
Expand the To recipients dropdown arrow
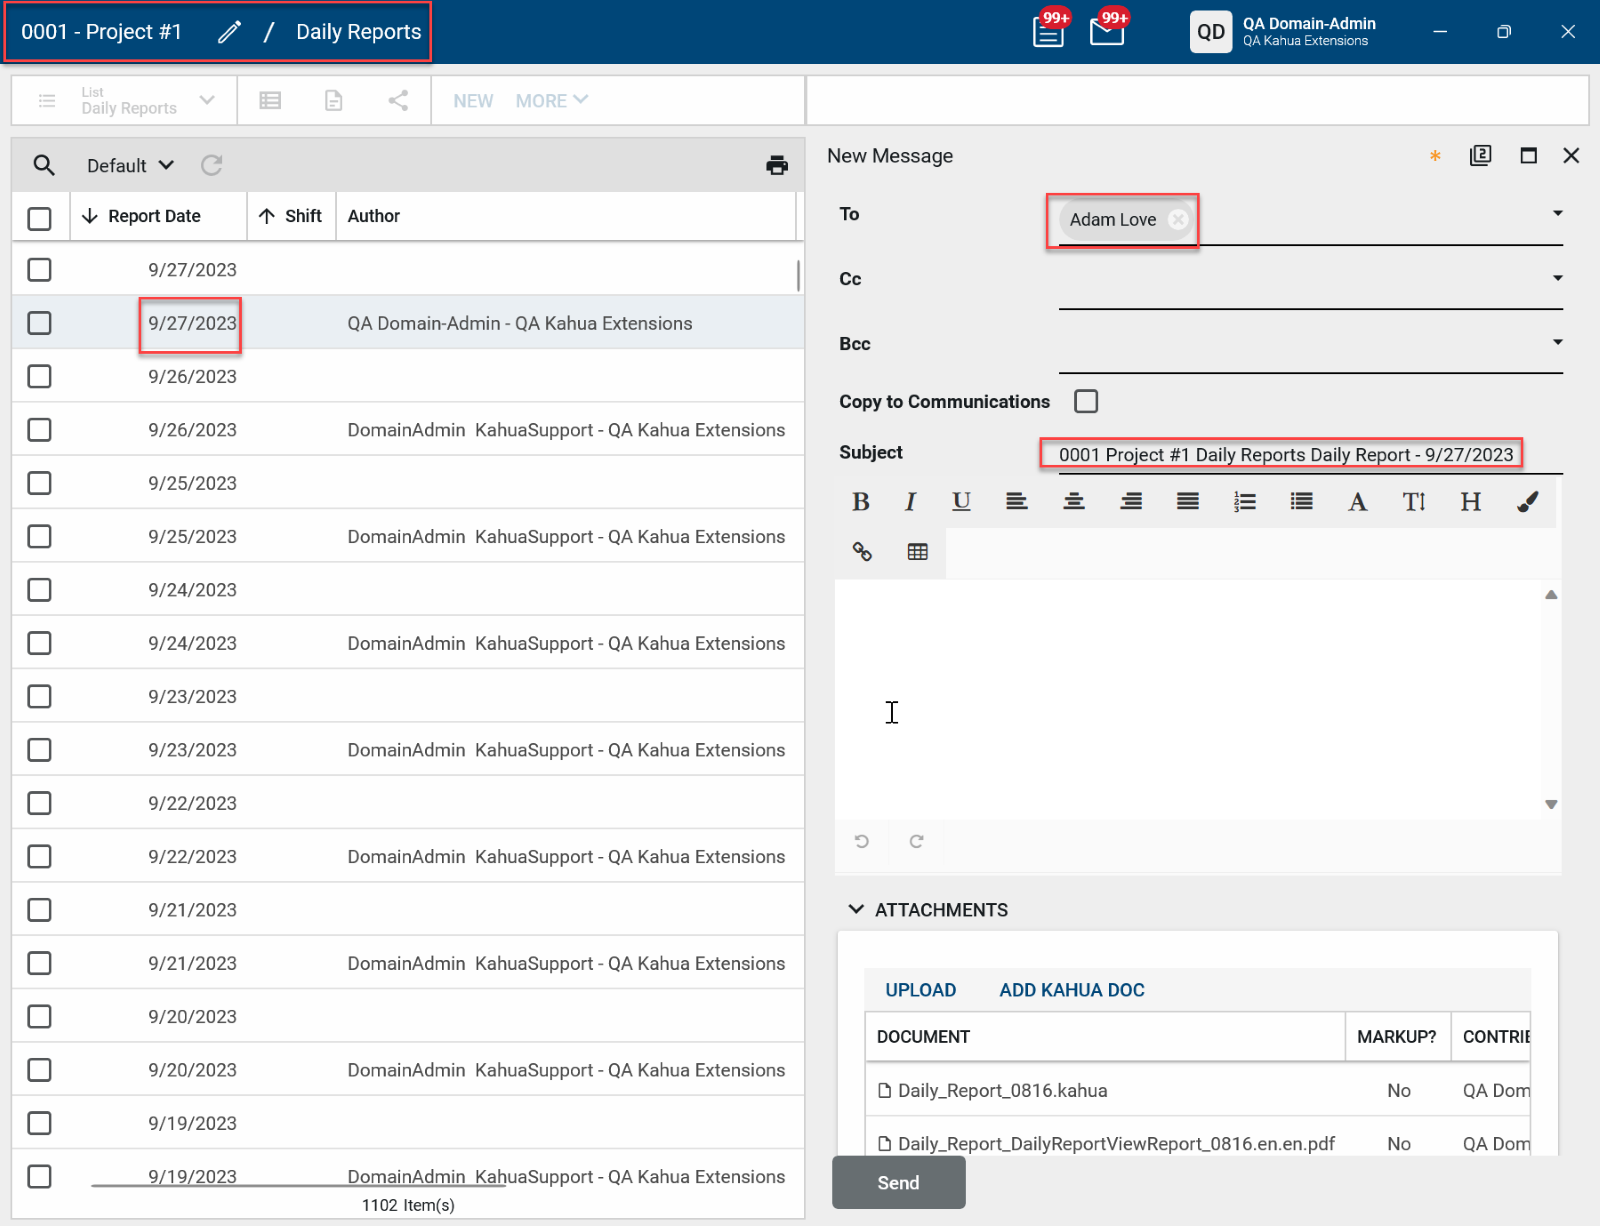[1557, 214]
